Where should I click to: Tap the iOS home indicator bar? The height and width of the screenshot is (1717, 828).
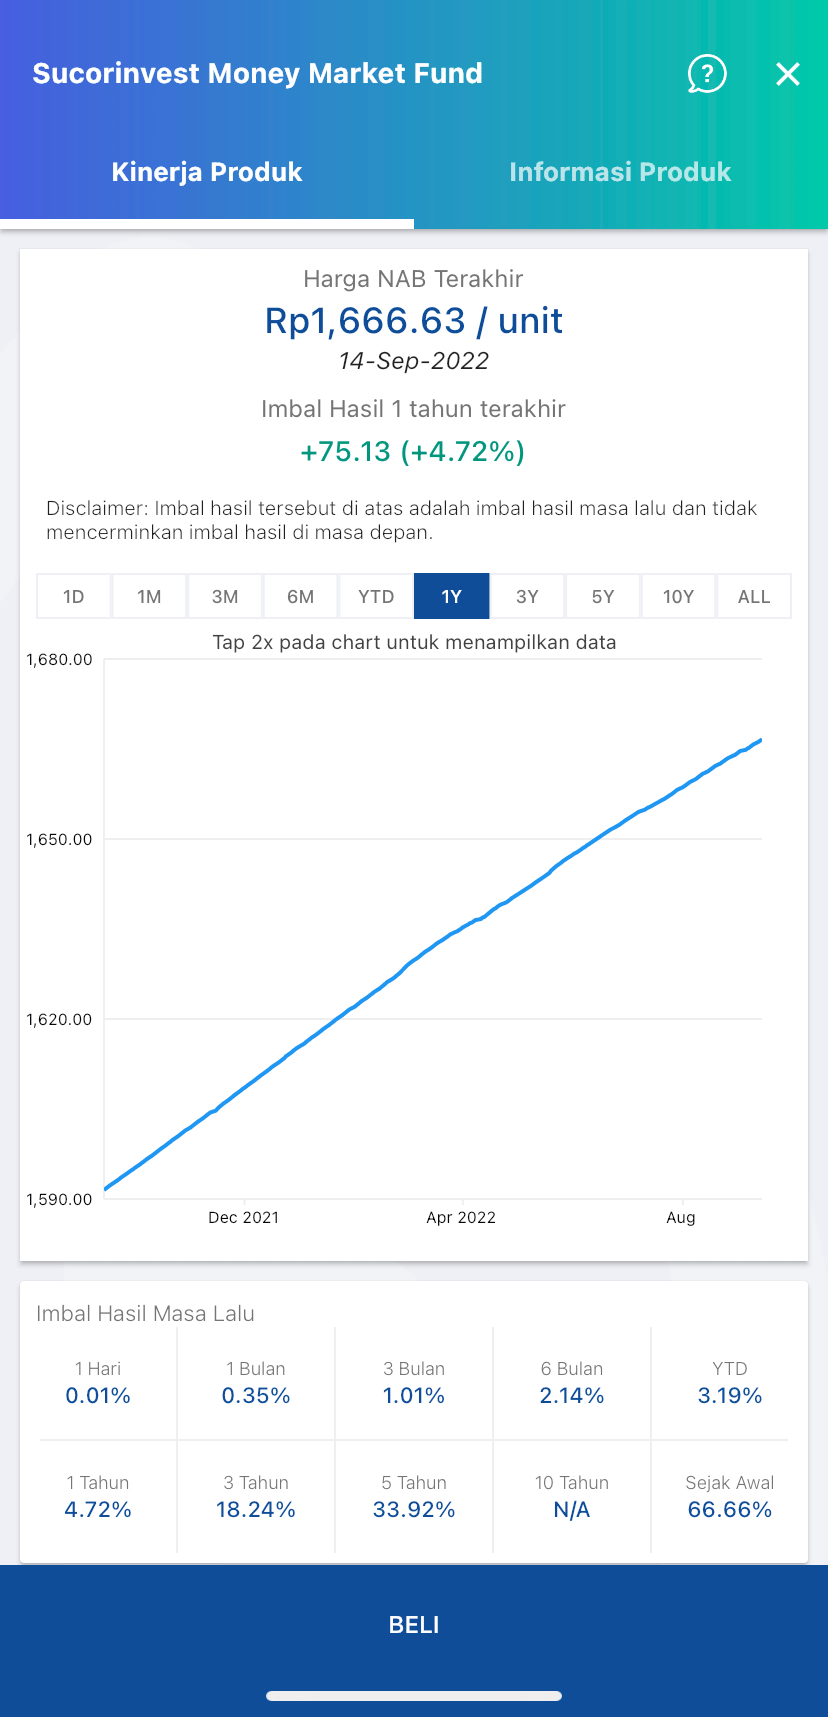click(x=414, y=1696)
